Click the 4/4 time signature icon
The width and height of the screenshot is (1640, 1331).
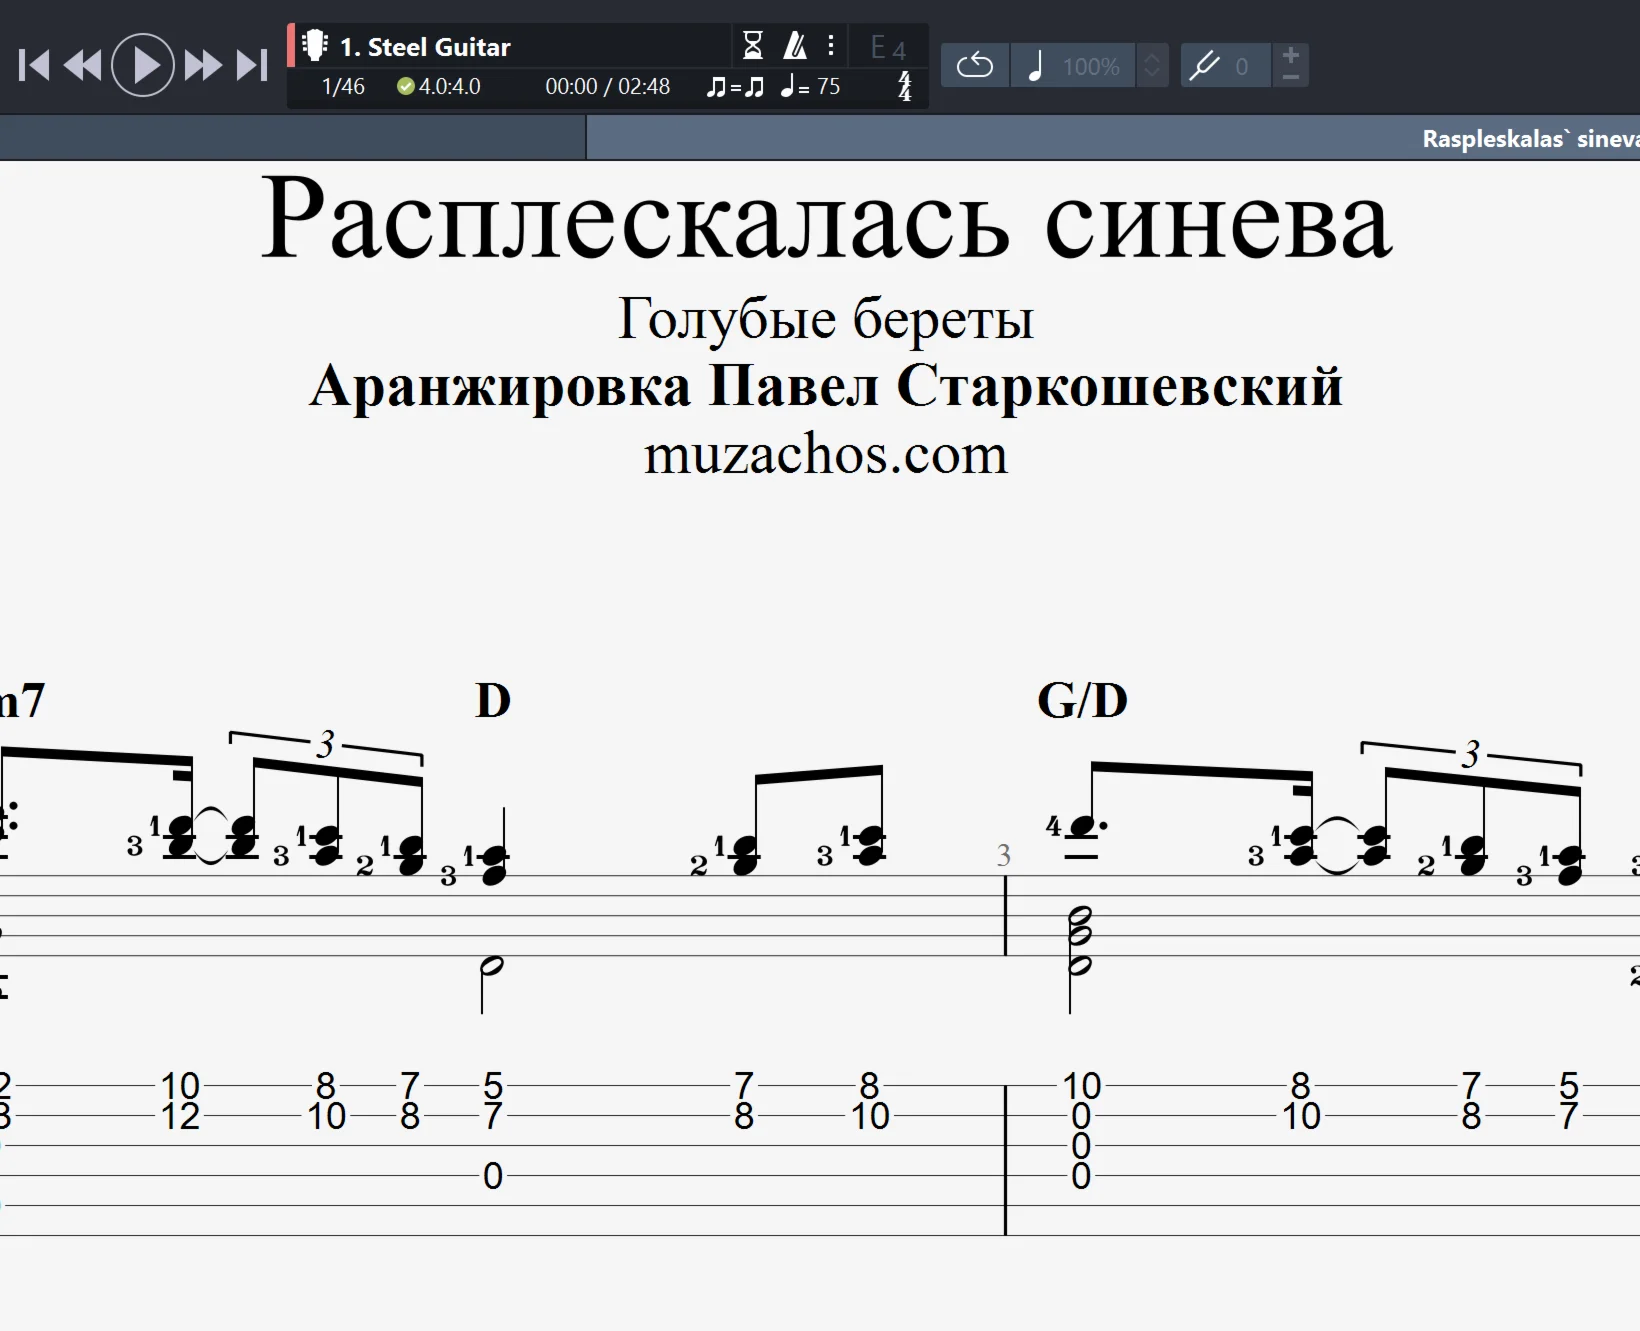pyautogui.click(x=905, y=86)
